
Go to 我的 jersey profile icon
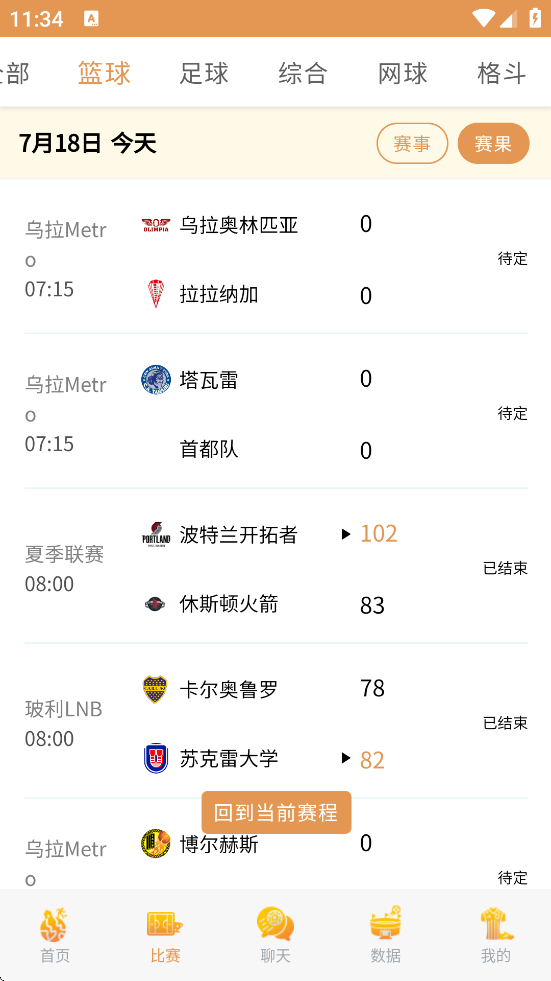click(496, 925)
